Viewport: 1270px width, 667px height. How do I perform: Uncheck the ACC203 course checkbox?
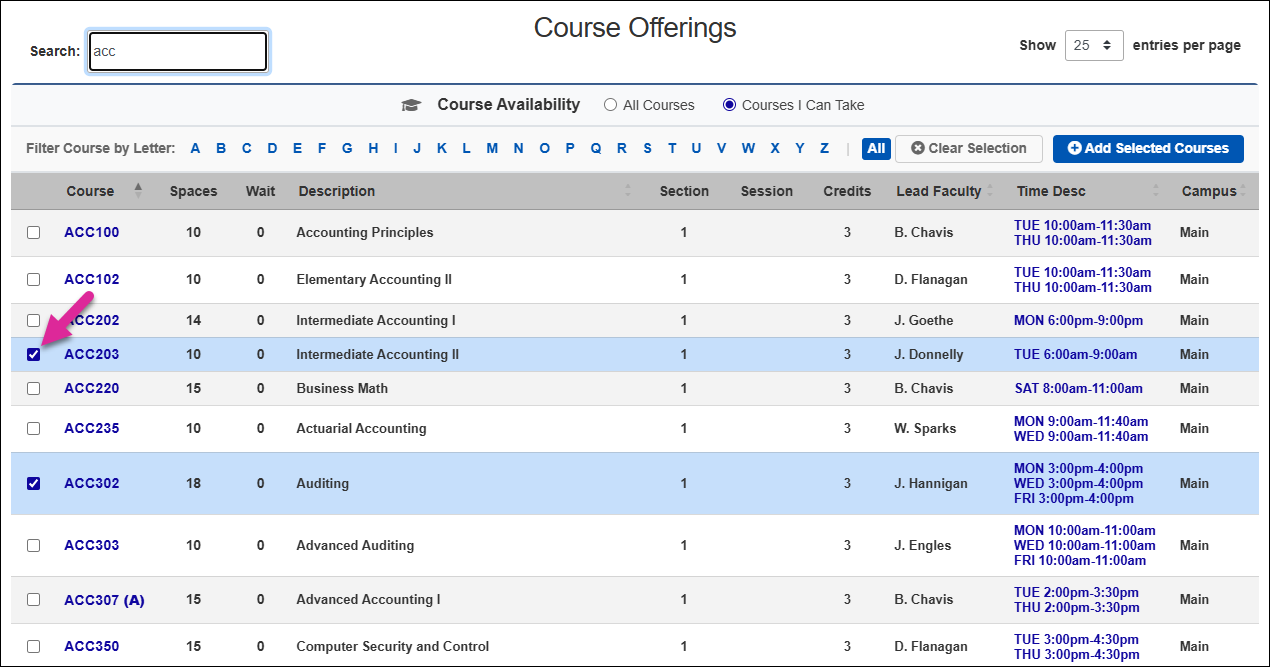[34, 354]
